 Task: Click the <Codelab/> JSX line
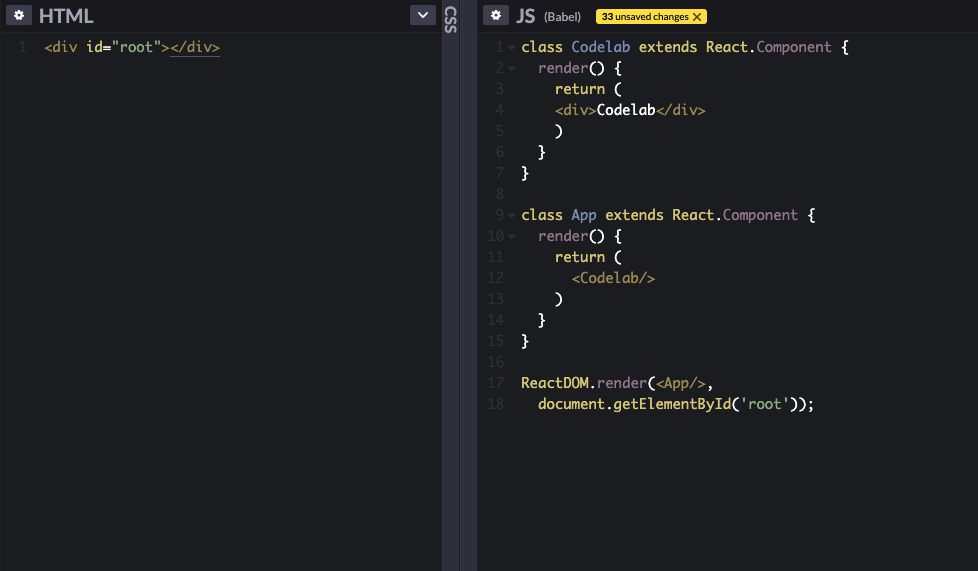tap(613, 278)
